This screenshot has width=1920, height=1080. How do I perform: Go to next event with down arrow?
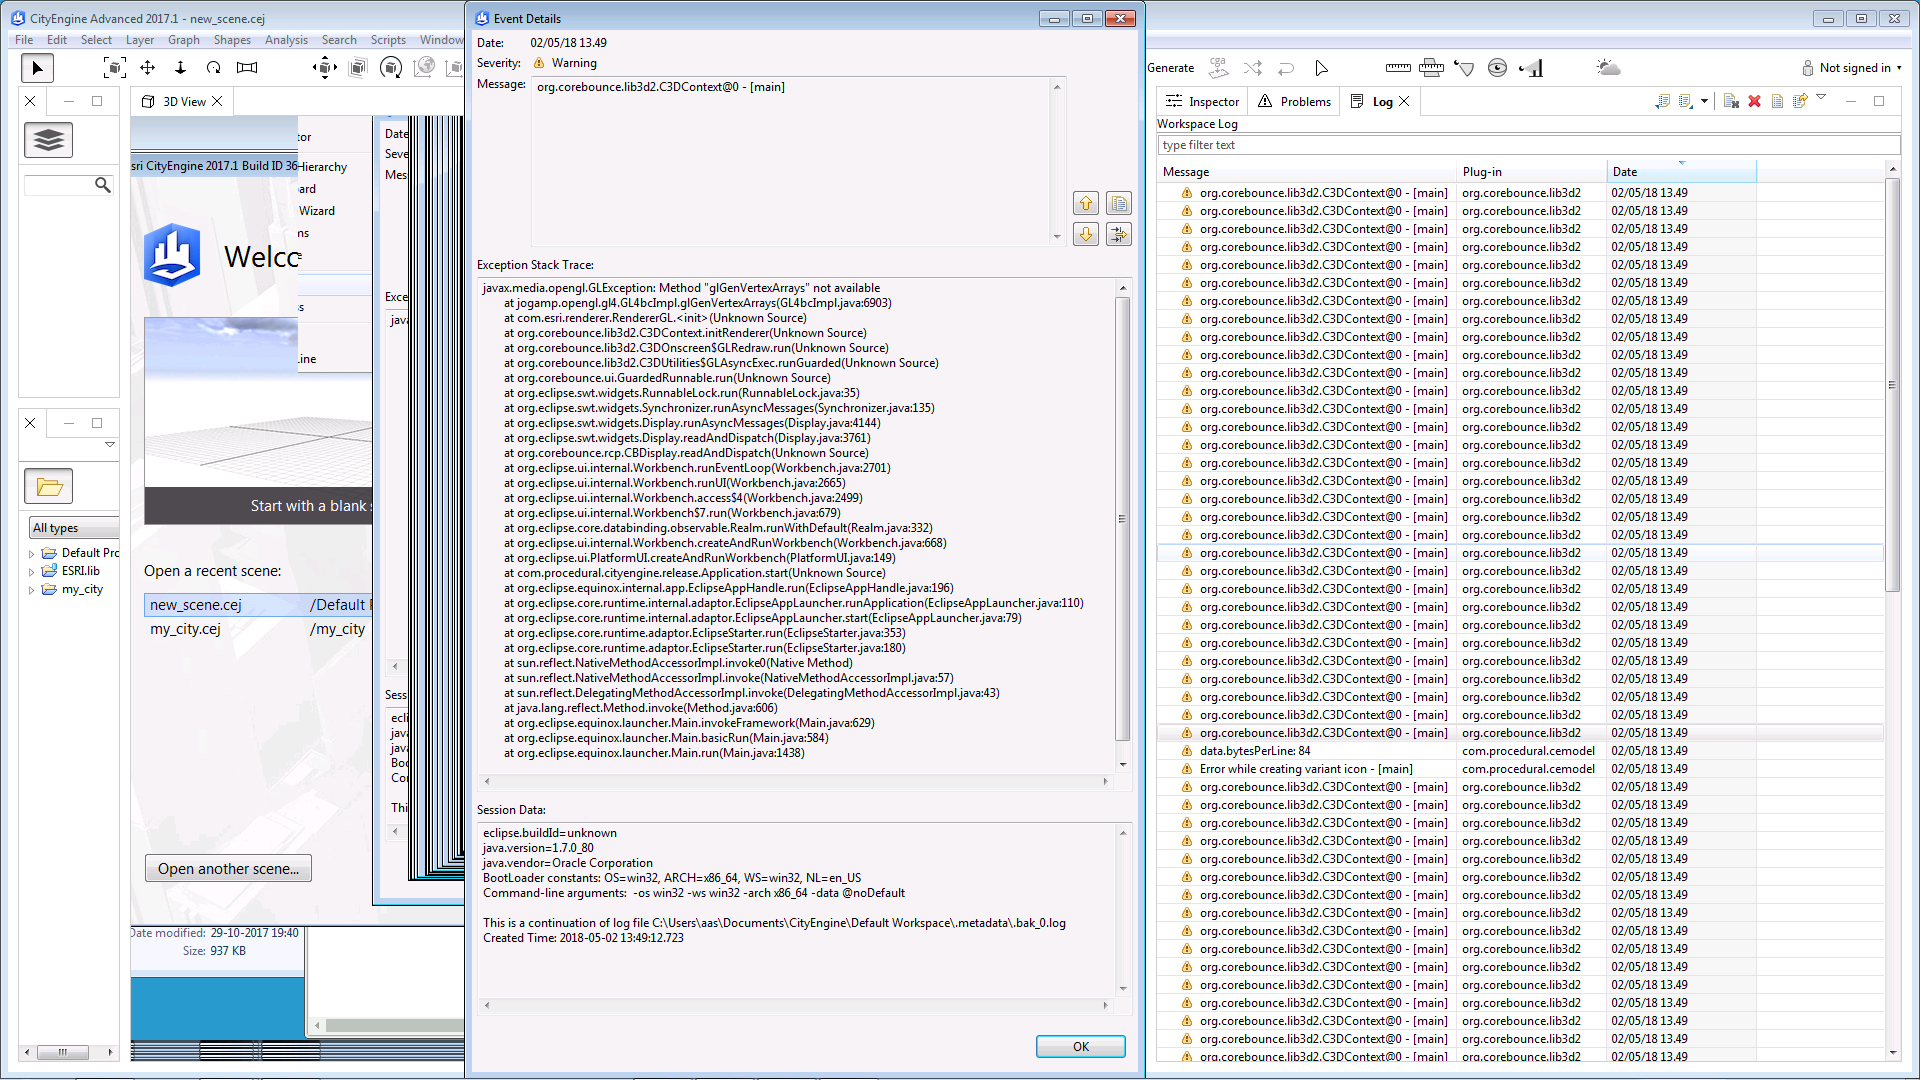(1086, 234)
